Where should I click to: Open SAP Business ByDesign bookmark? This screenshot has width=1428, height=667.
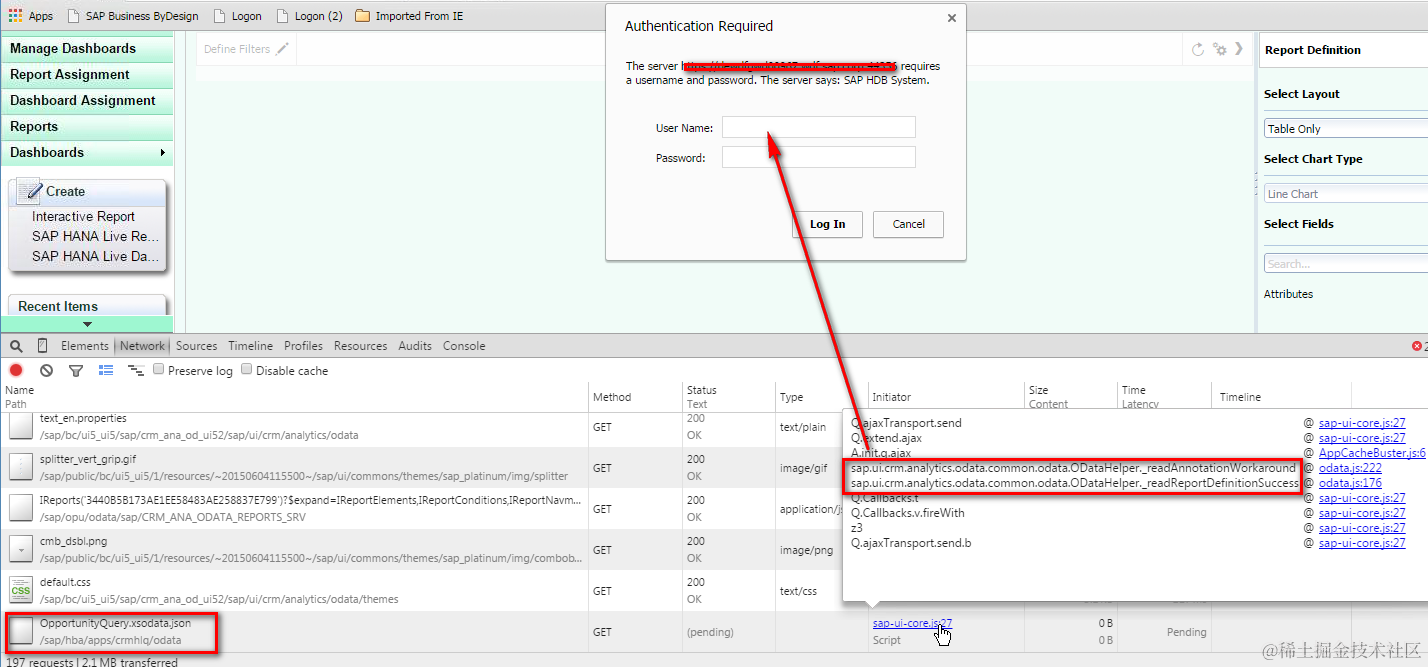click(x=133, y=16)
